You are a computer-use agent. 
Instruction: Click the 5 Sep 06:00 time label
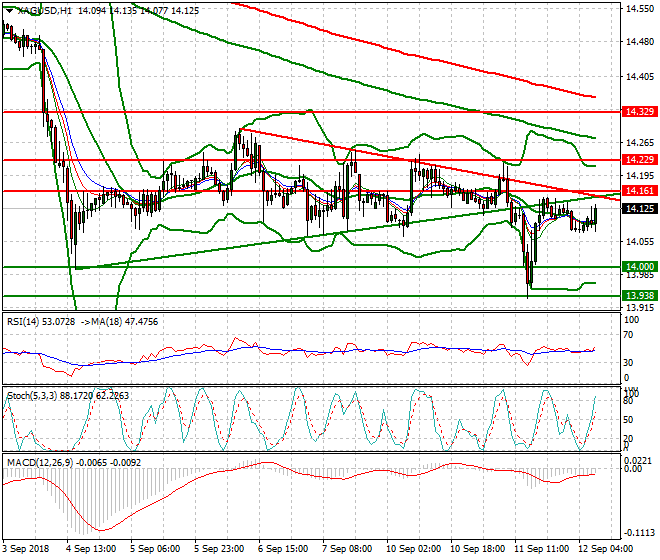click(x=155, y=549)
